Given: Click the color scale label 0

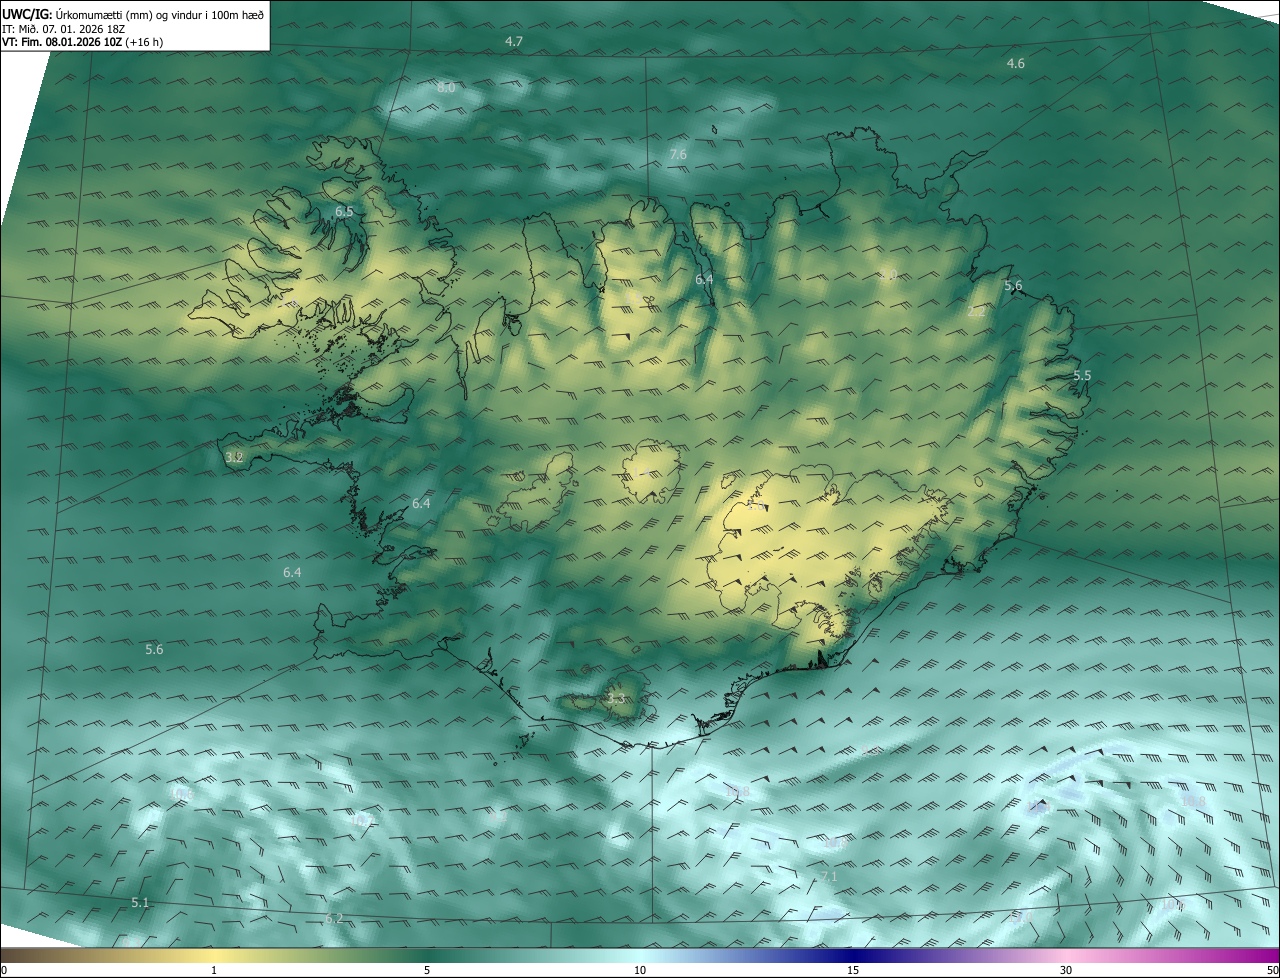Looking at the screenshot, I should click(4, 970).
